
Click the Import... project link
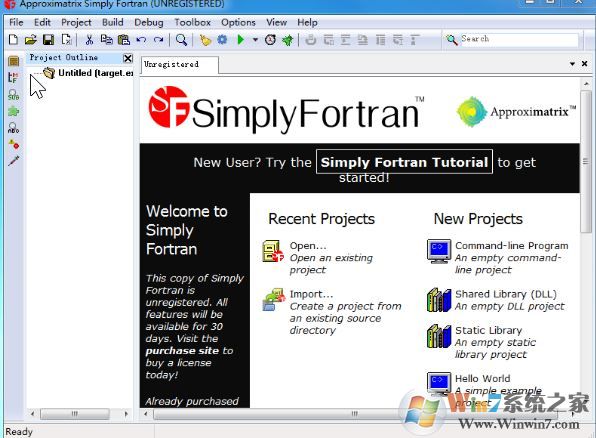(x=311, y=294)
